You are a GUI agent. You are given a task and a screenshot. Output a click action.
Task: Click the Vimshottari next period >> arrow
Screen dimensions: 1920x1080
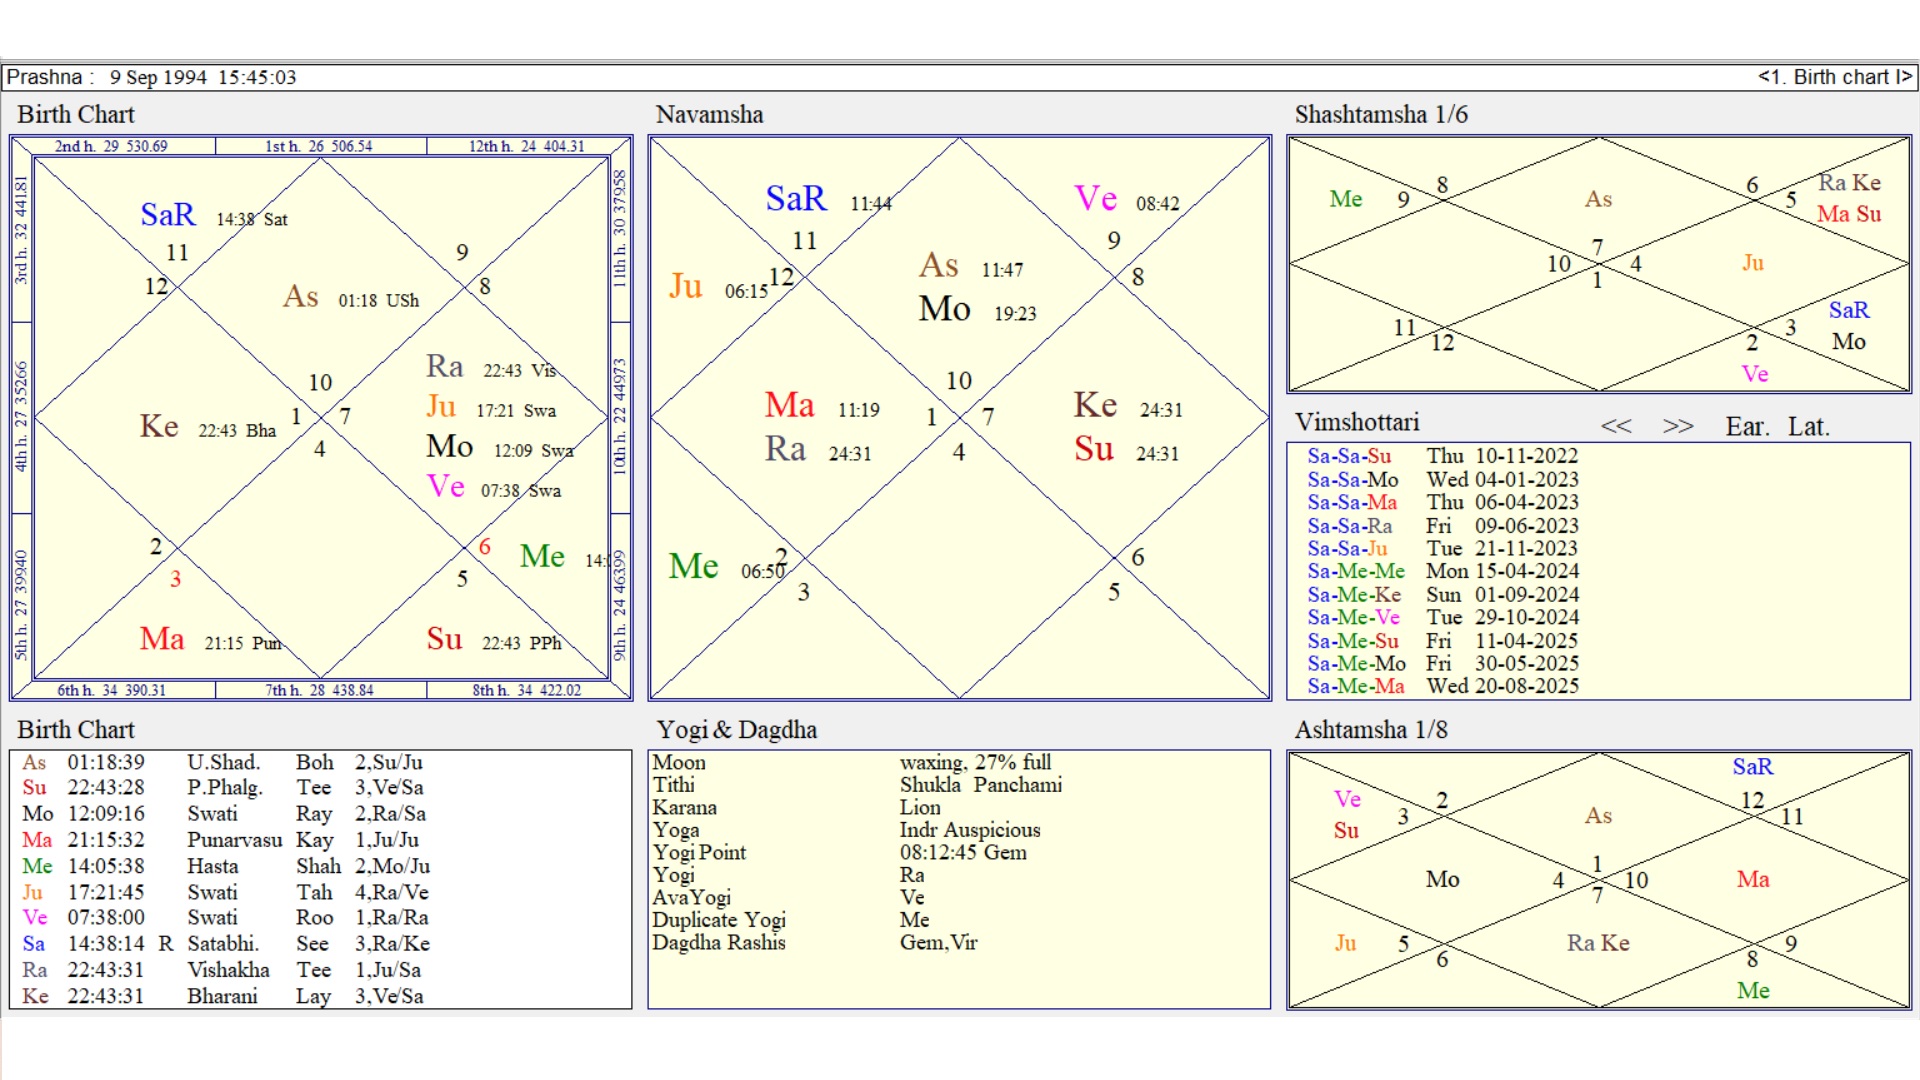click(x=1678, y=427)
